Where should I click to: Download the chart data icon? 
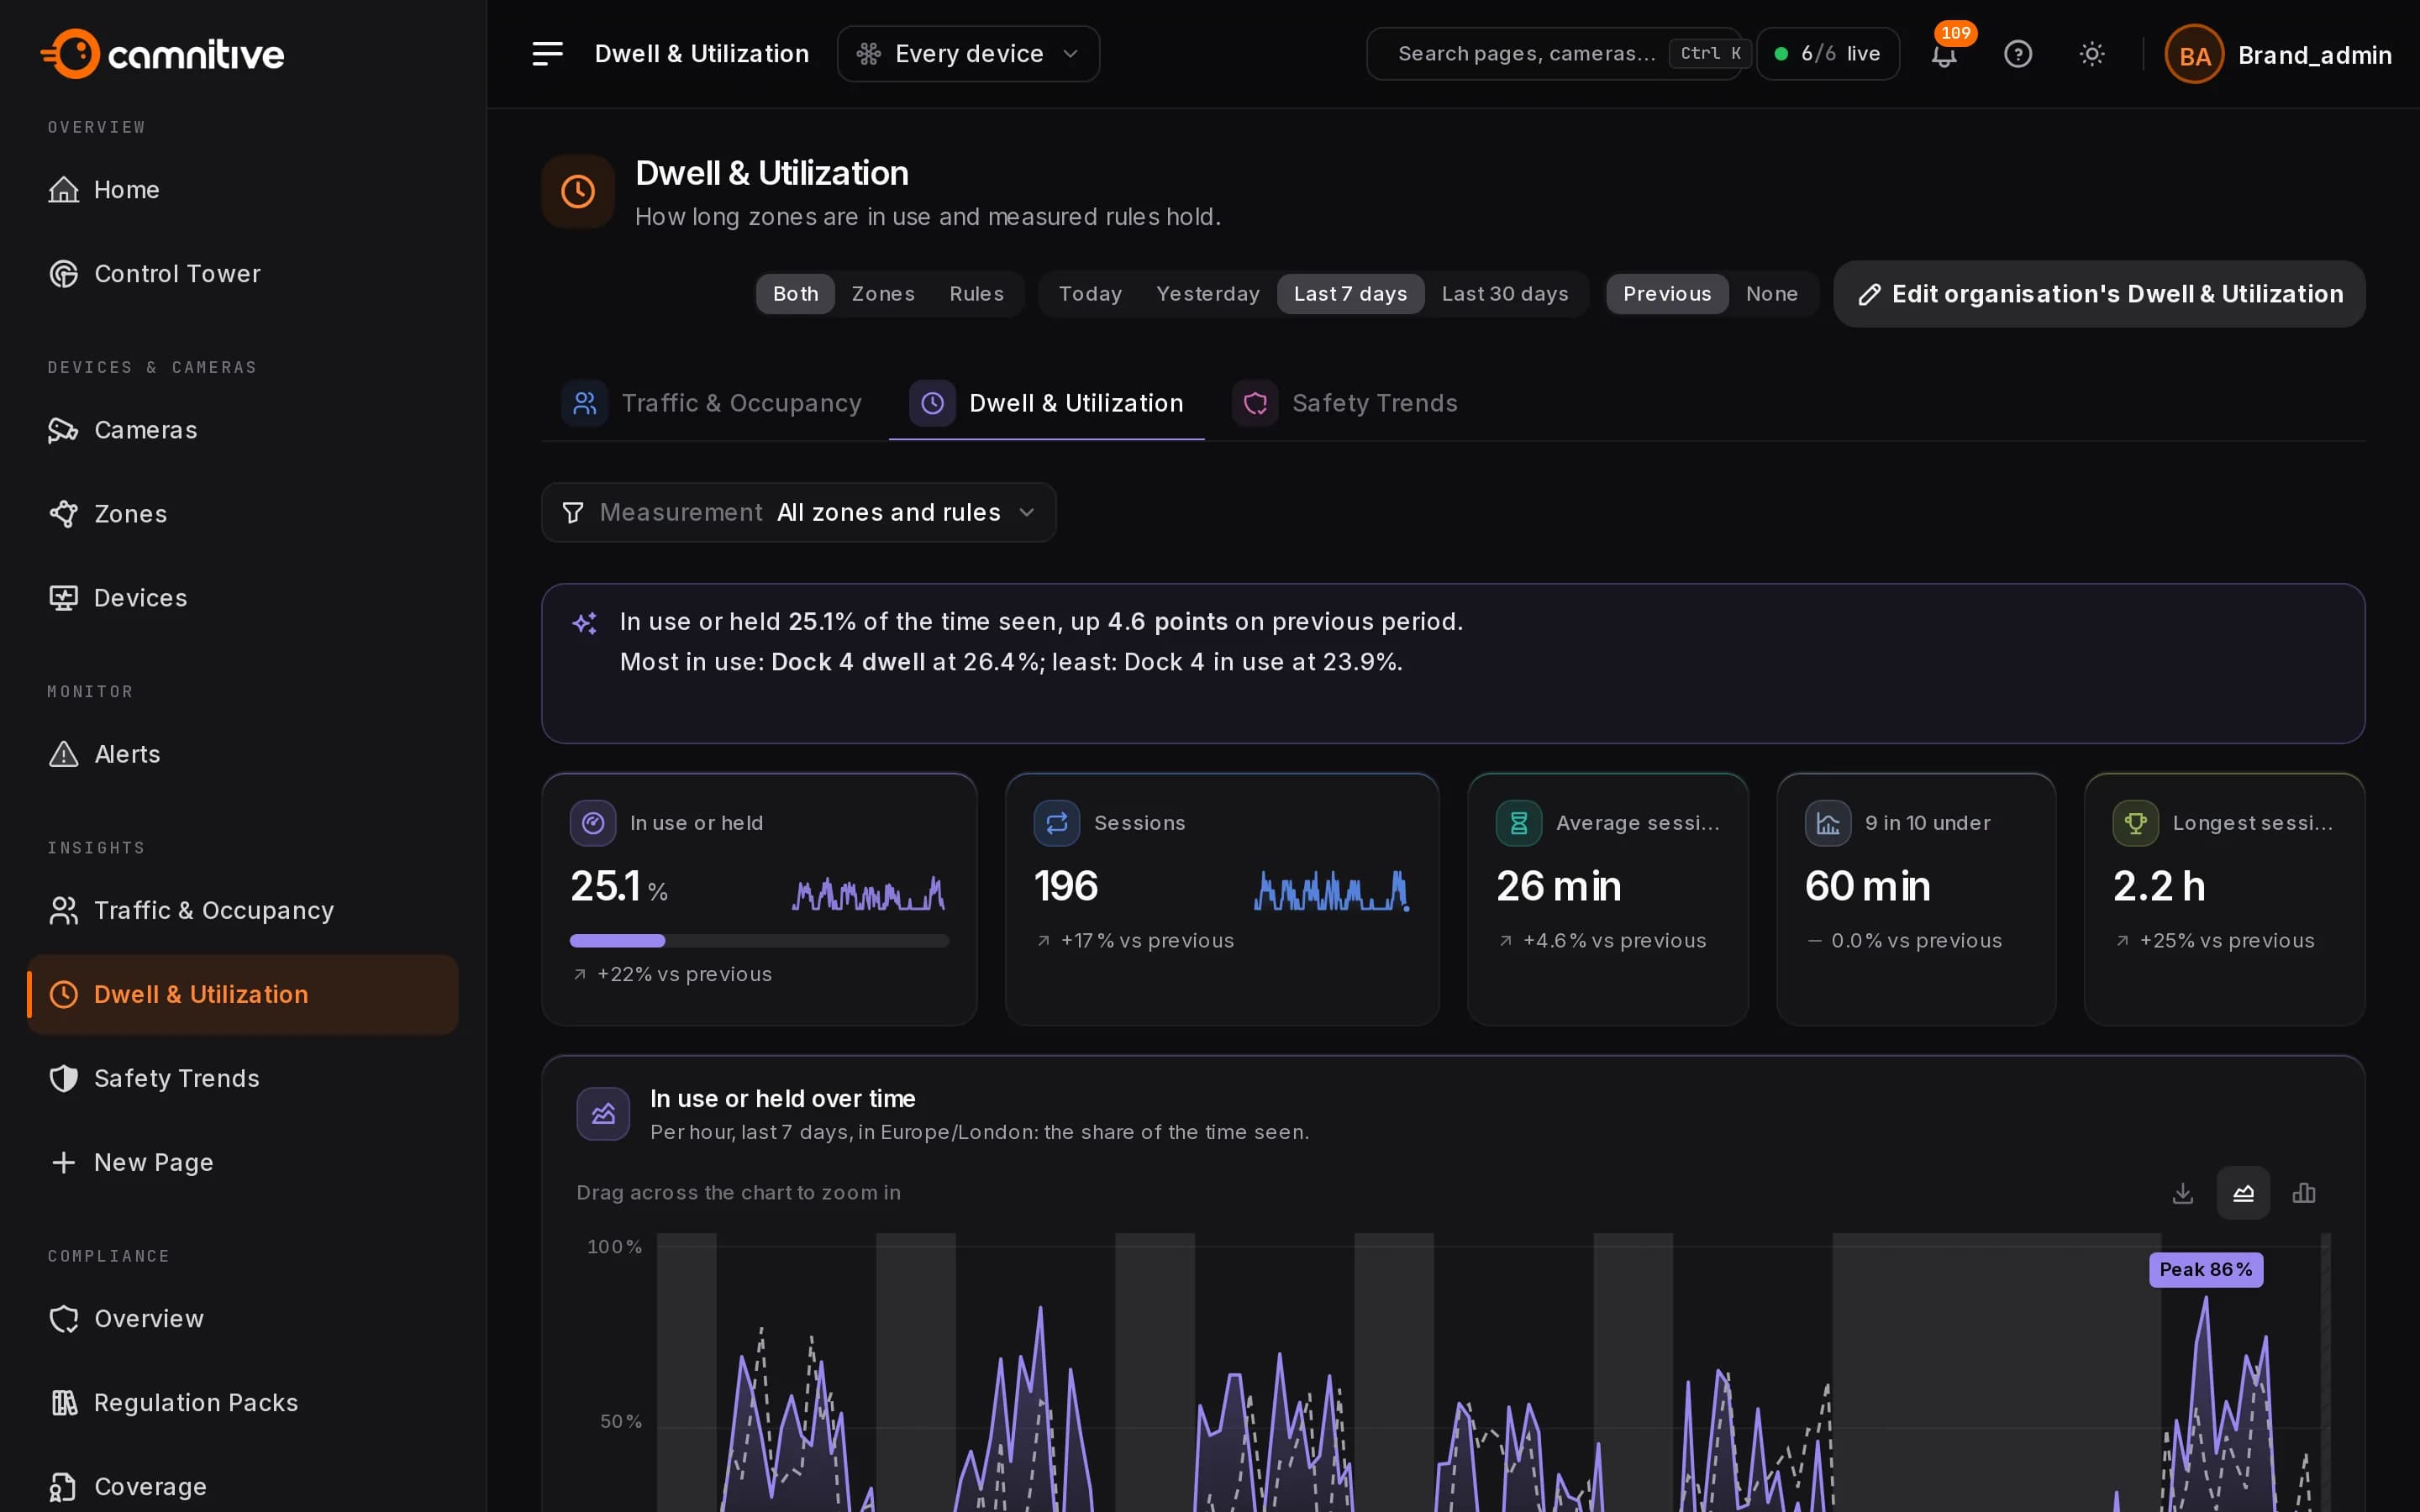click(x=2183, y=1193)
